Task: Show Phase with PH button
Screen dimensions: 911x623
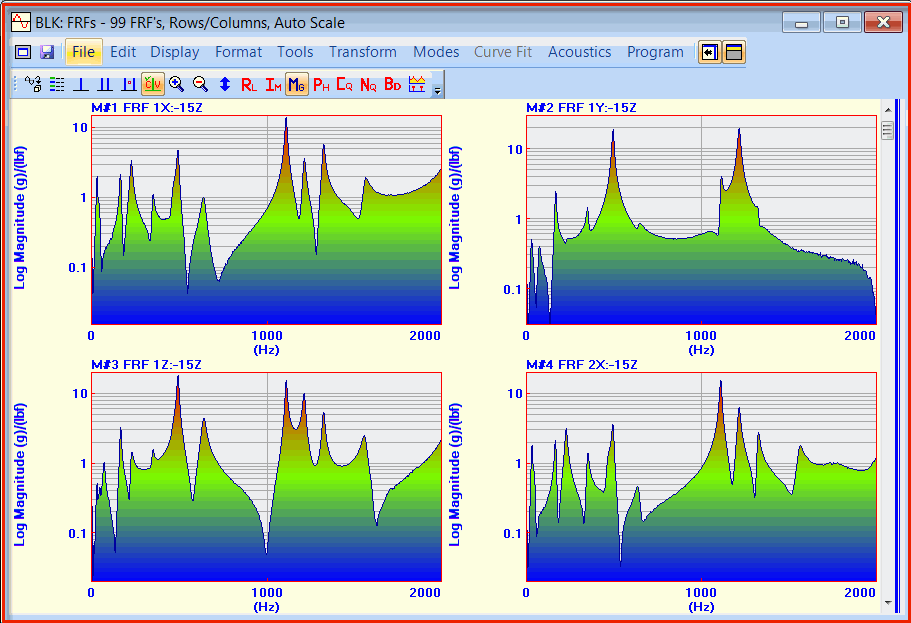Action: [x=321, y=85]
